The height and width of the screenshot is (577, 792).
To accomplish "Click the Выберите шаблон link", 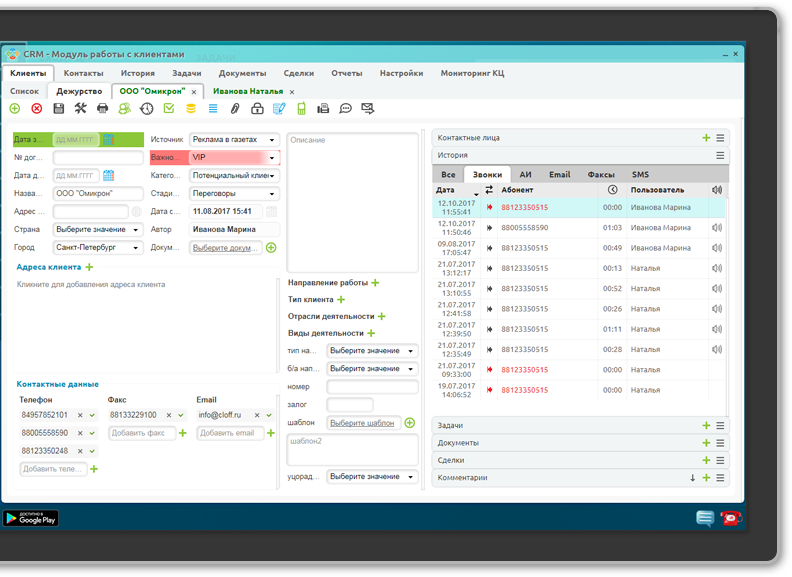I will (x=362, y=423).
